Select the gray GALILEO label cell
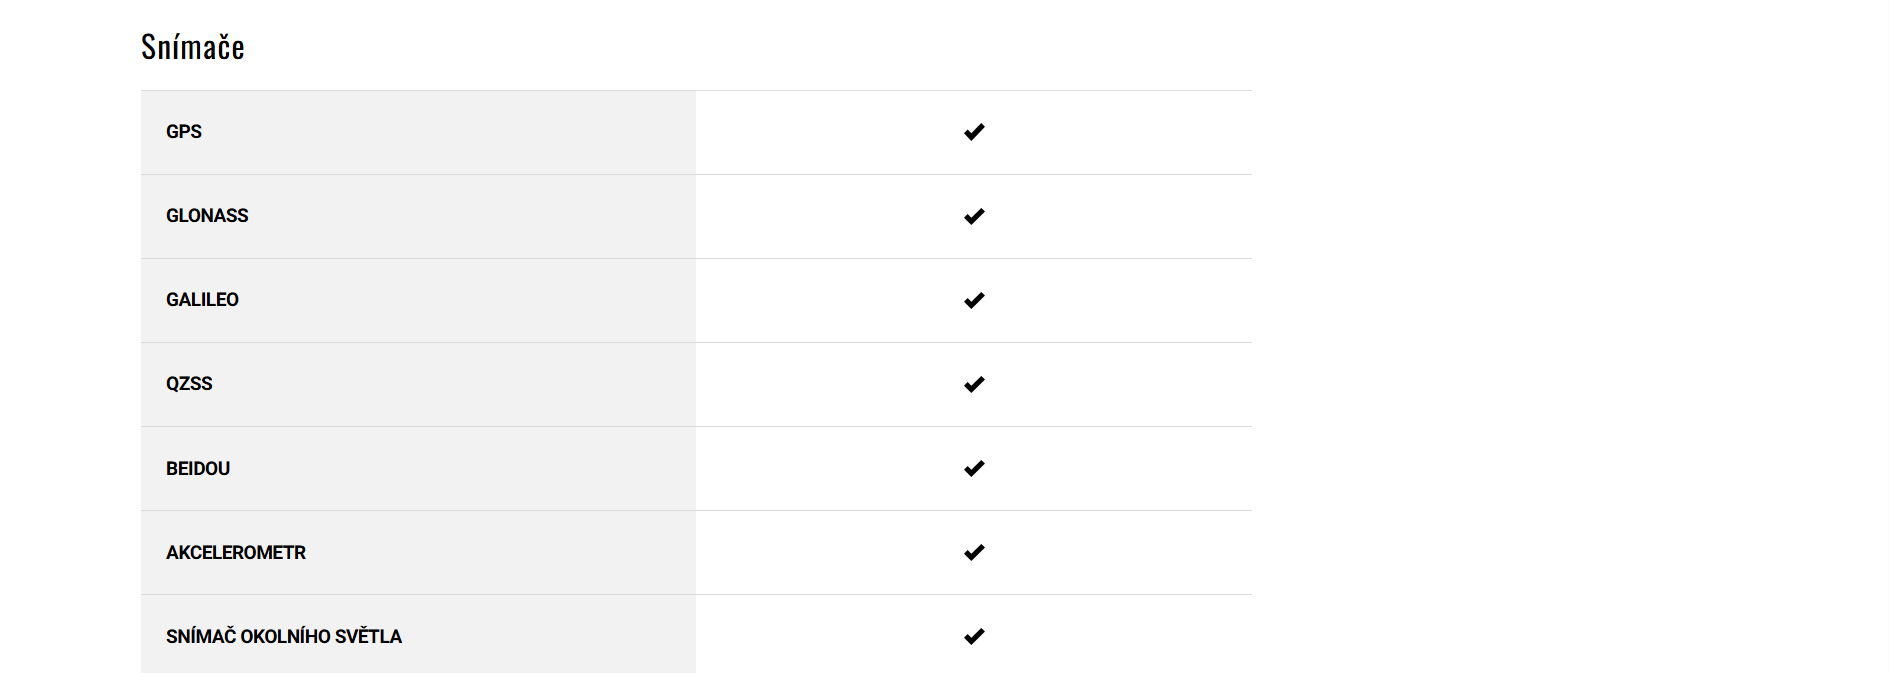 [450, 300]
